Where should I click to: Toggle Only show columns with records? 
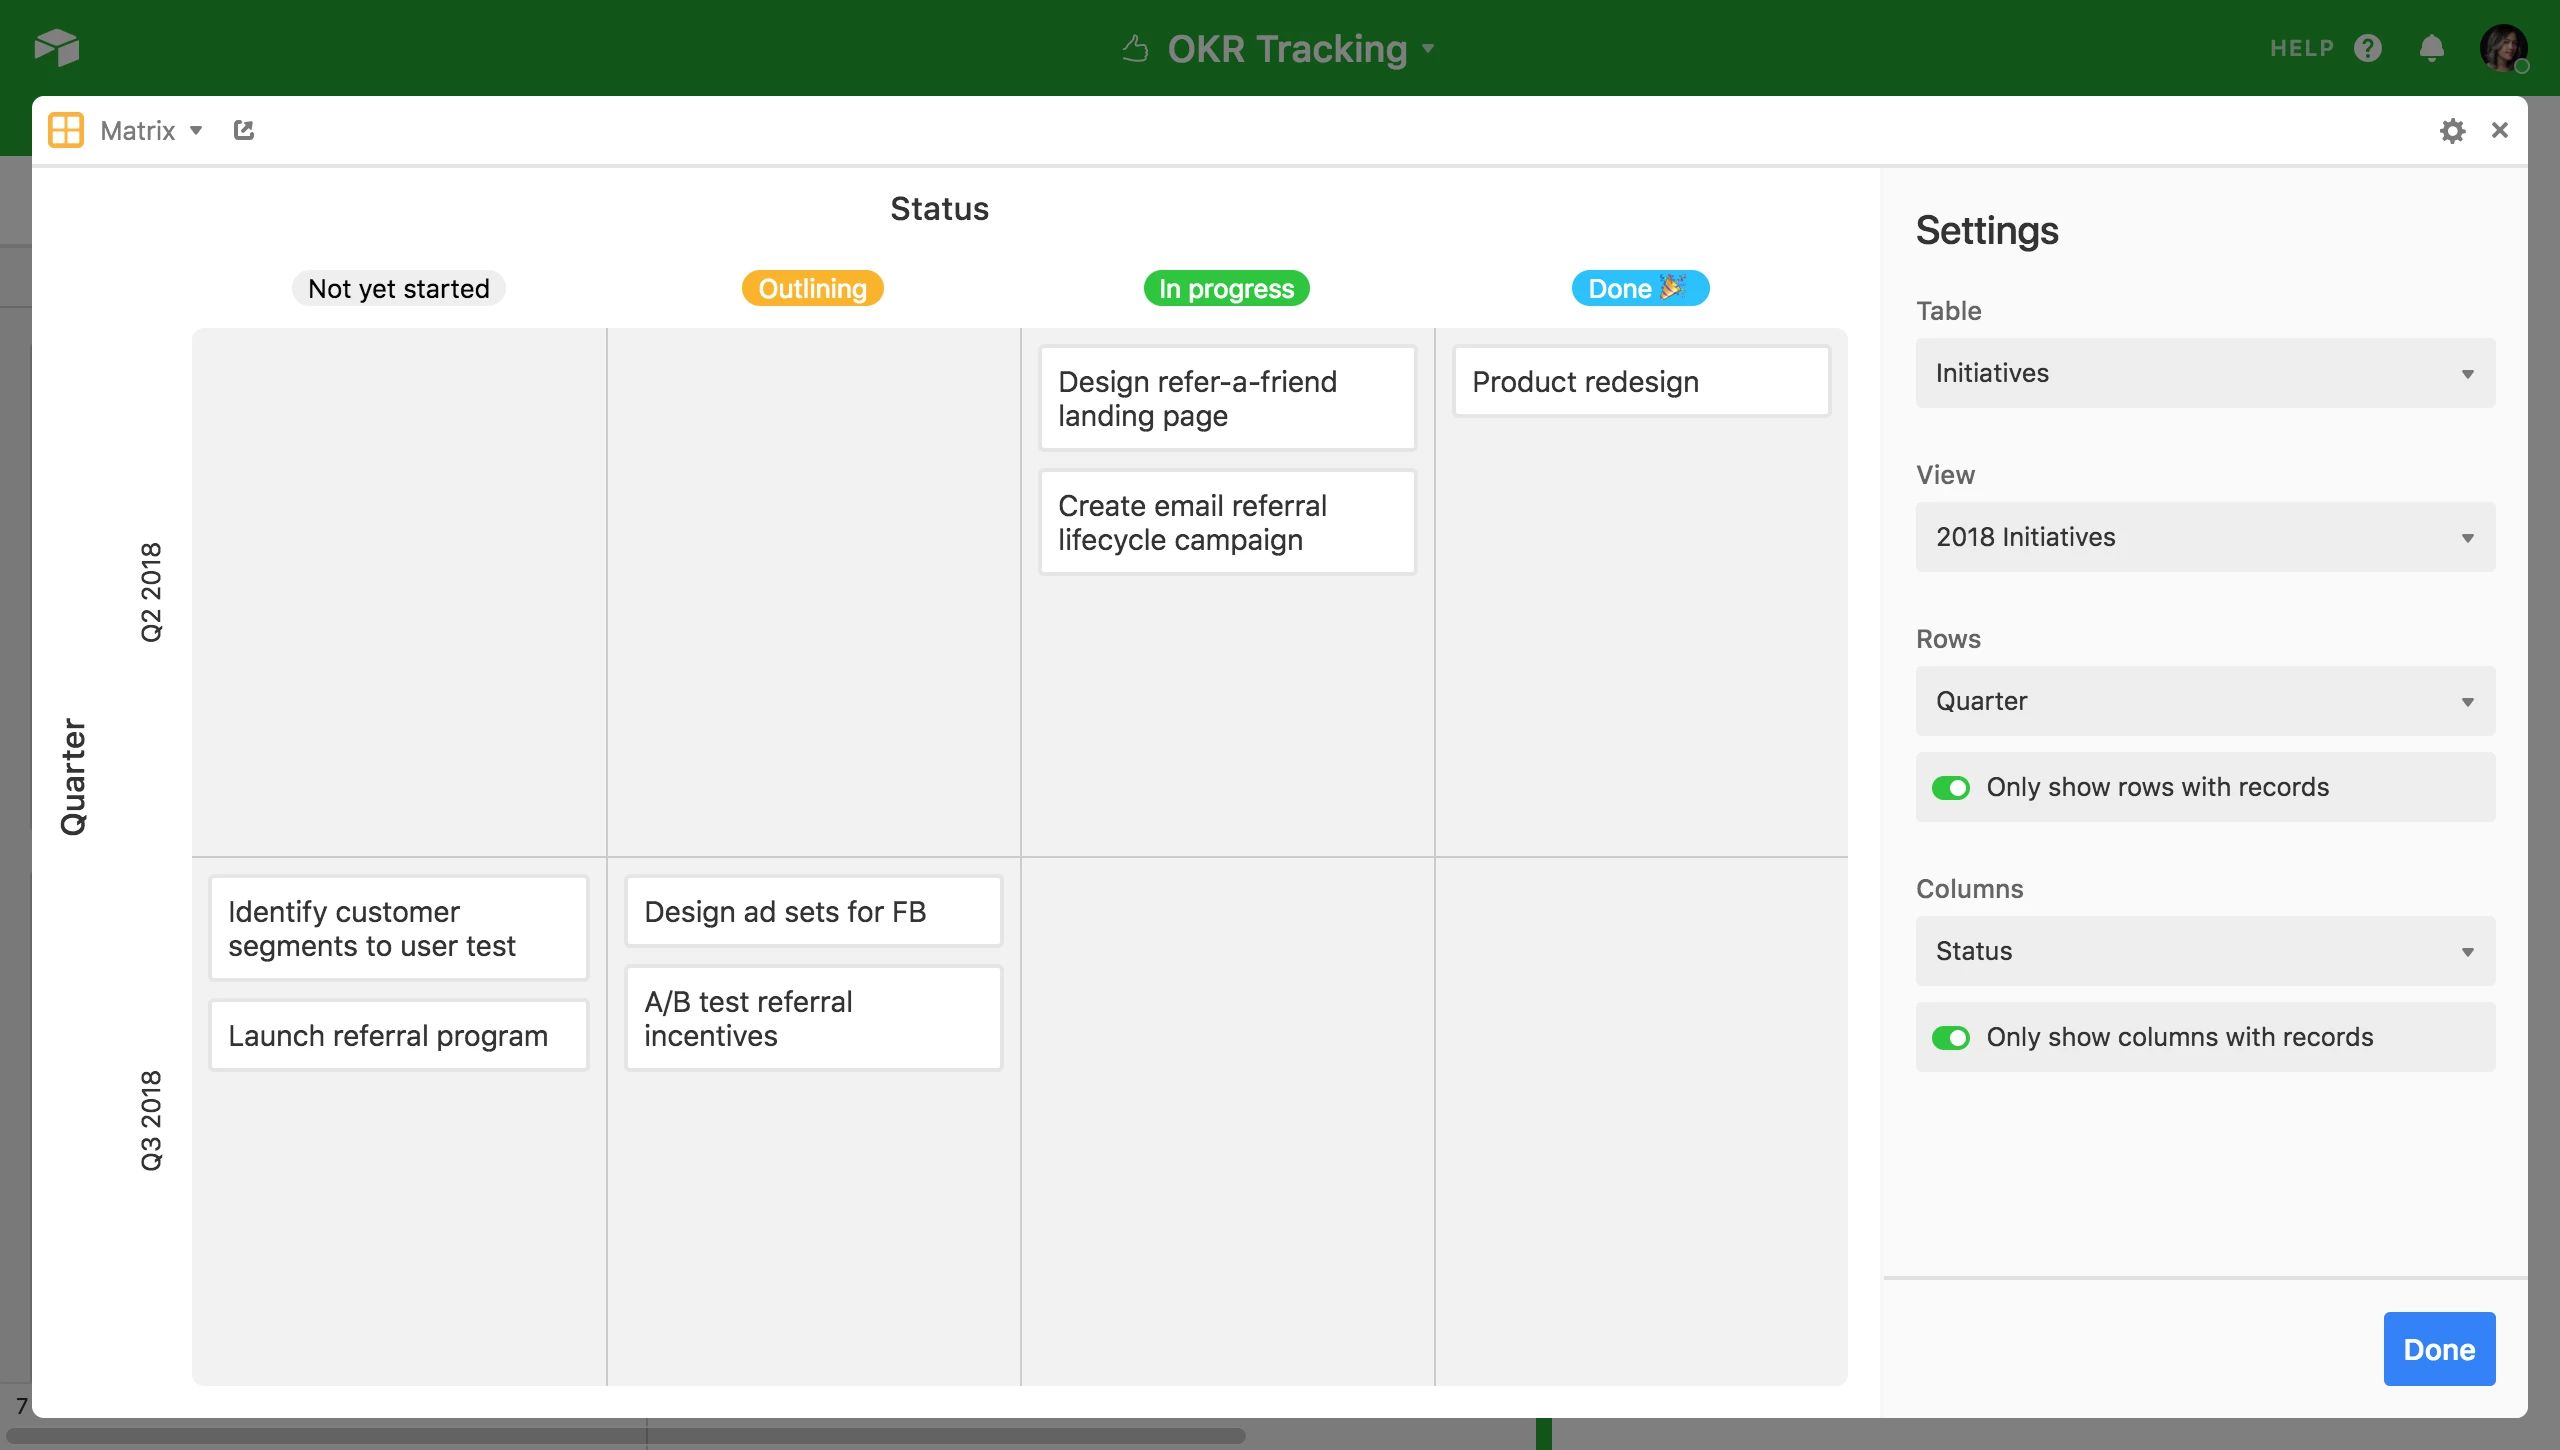pyautogui.click(x=1951, y=1038)
